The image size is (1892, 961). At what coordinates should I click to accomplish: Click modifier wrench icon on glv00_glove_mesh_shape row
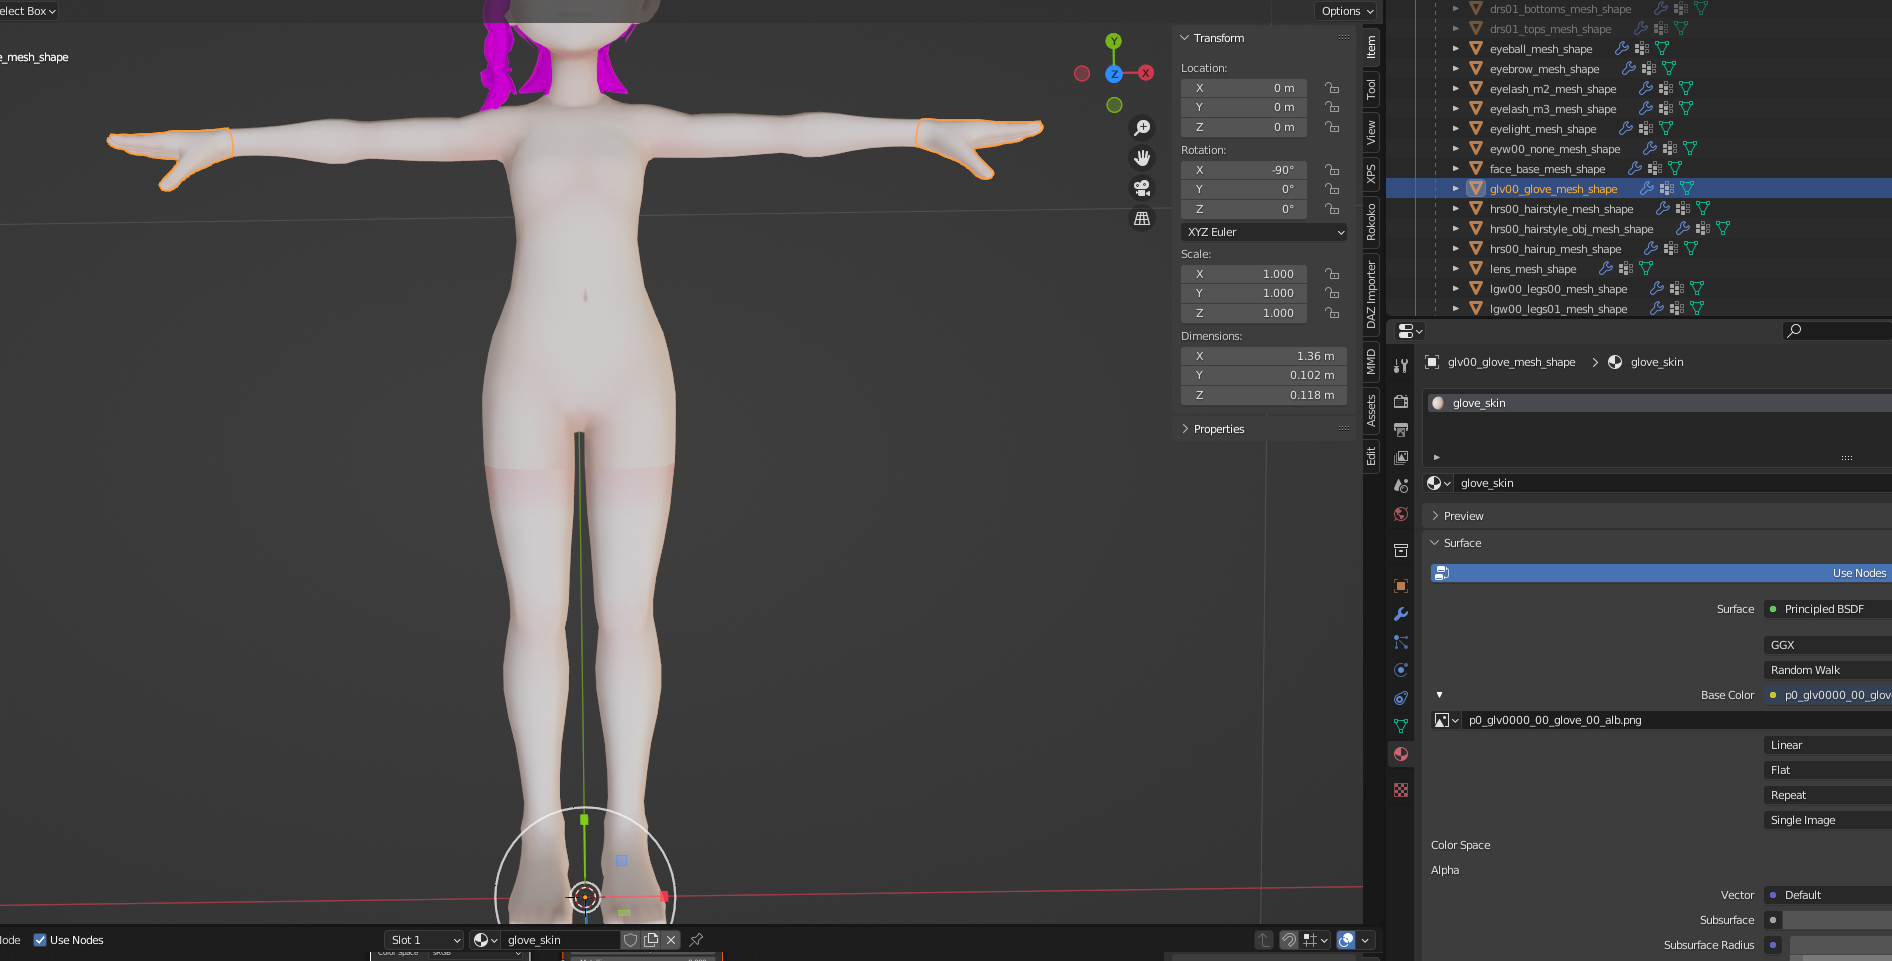[x=1646, y=188]
